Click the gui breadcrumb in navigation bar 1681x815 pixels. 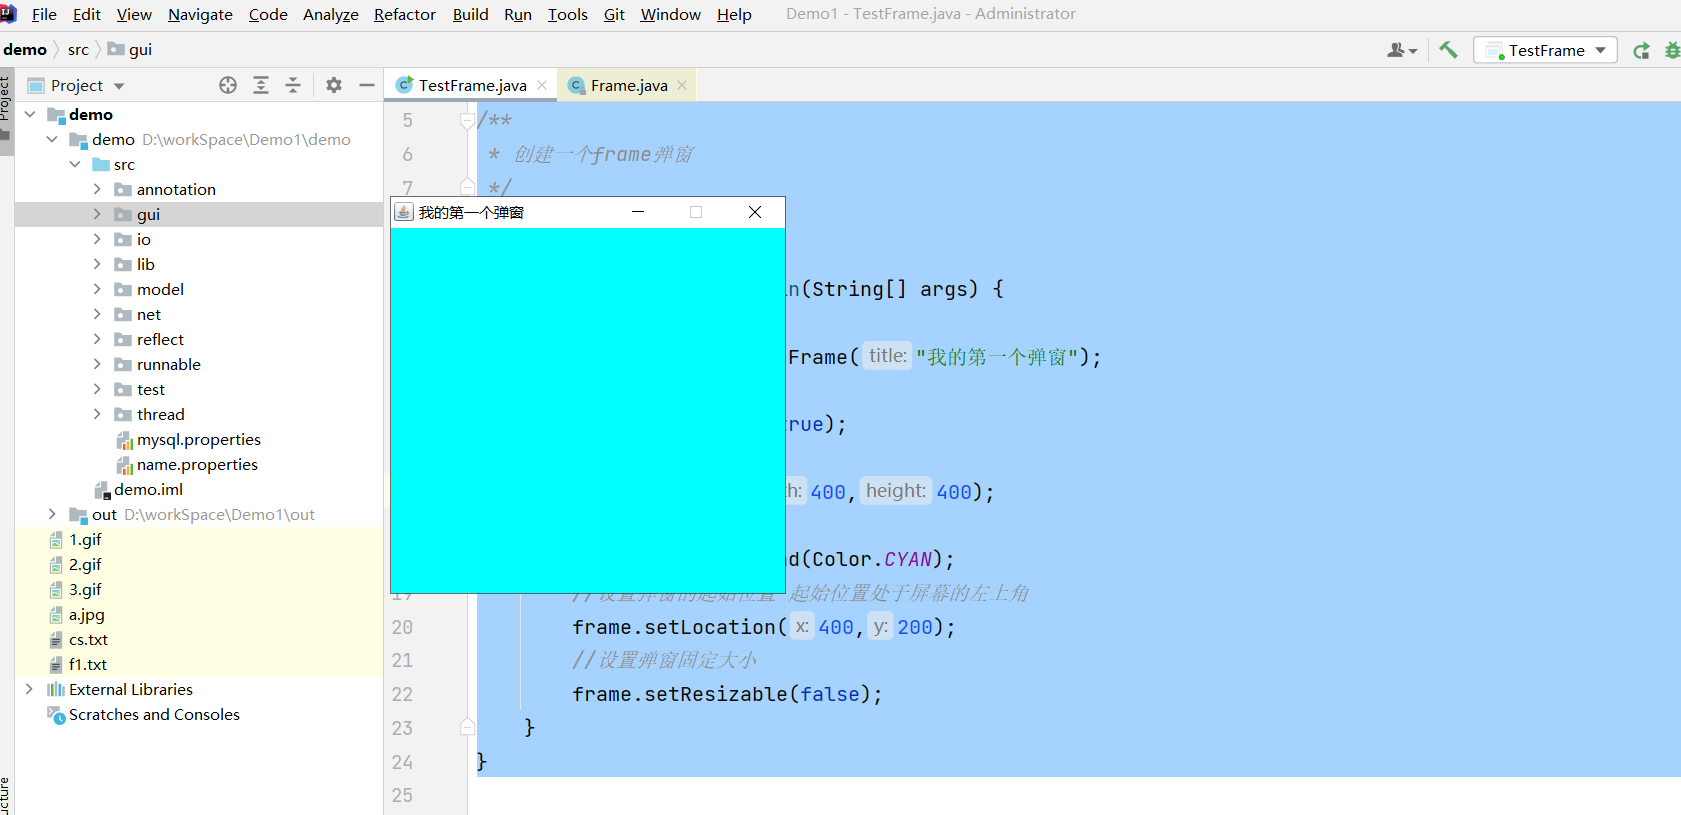(x=140, y=50)
